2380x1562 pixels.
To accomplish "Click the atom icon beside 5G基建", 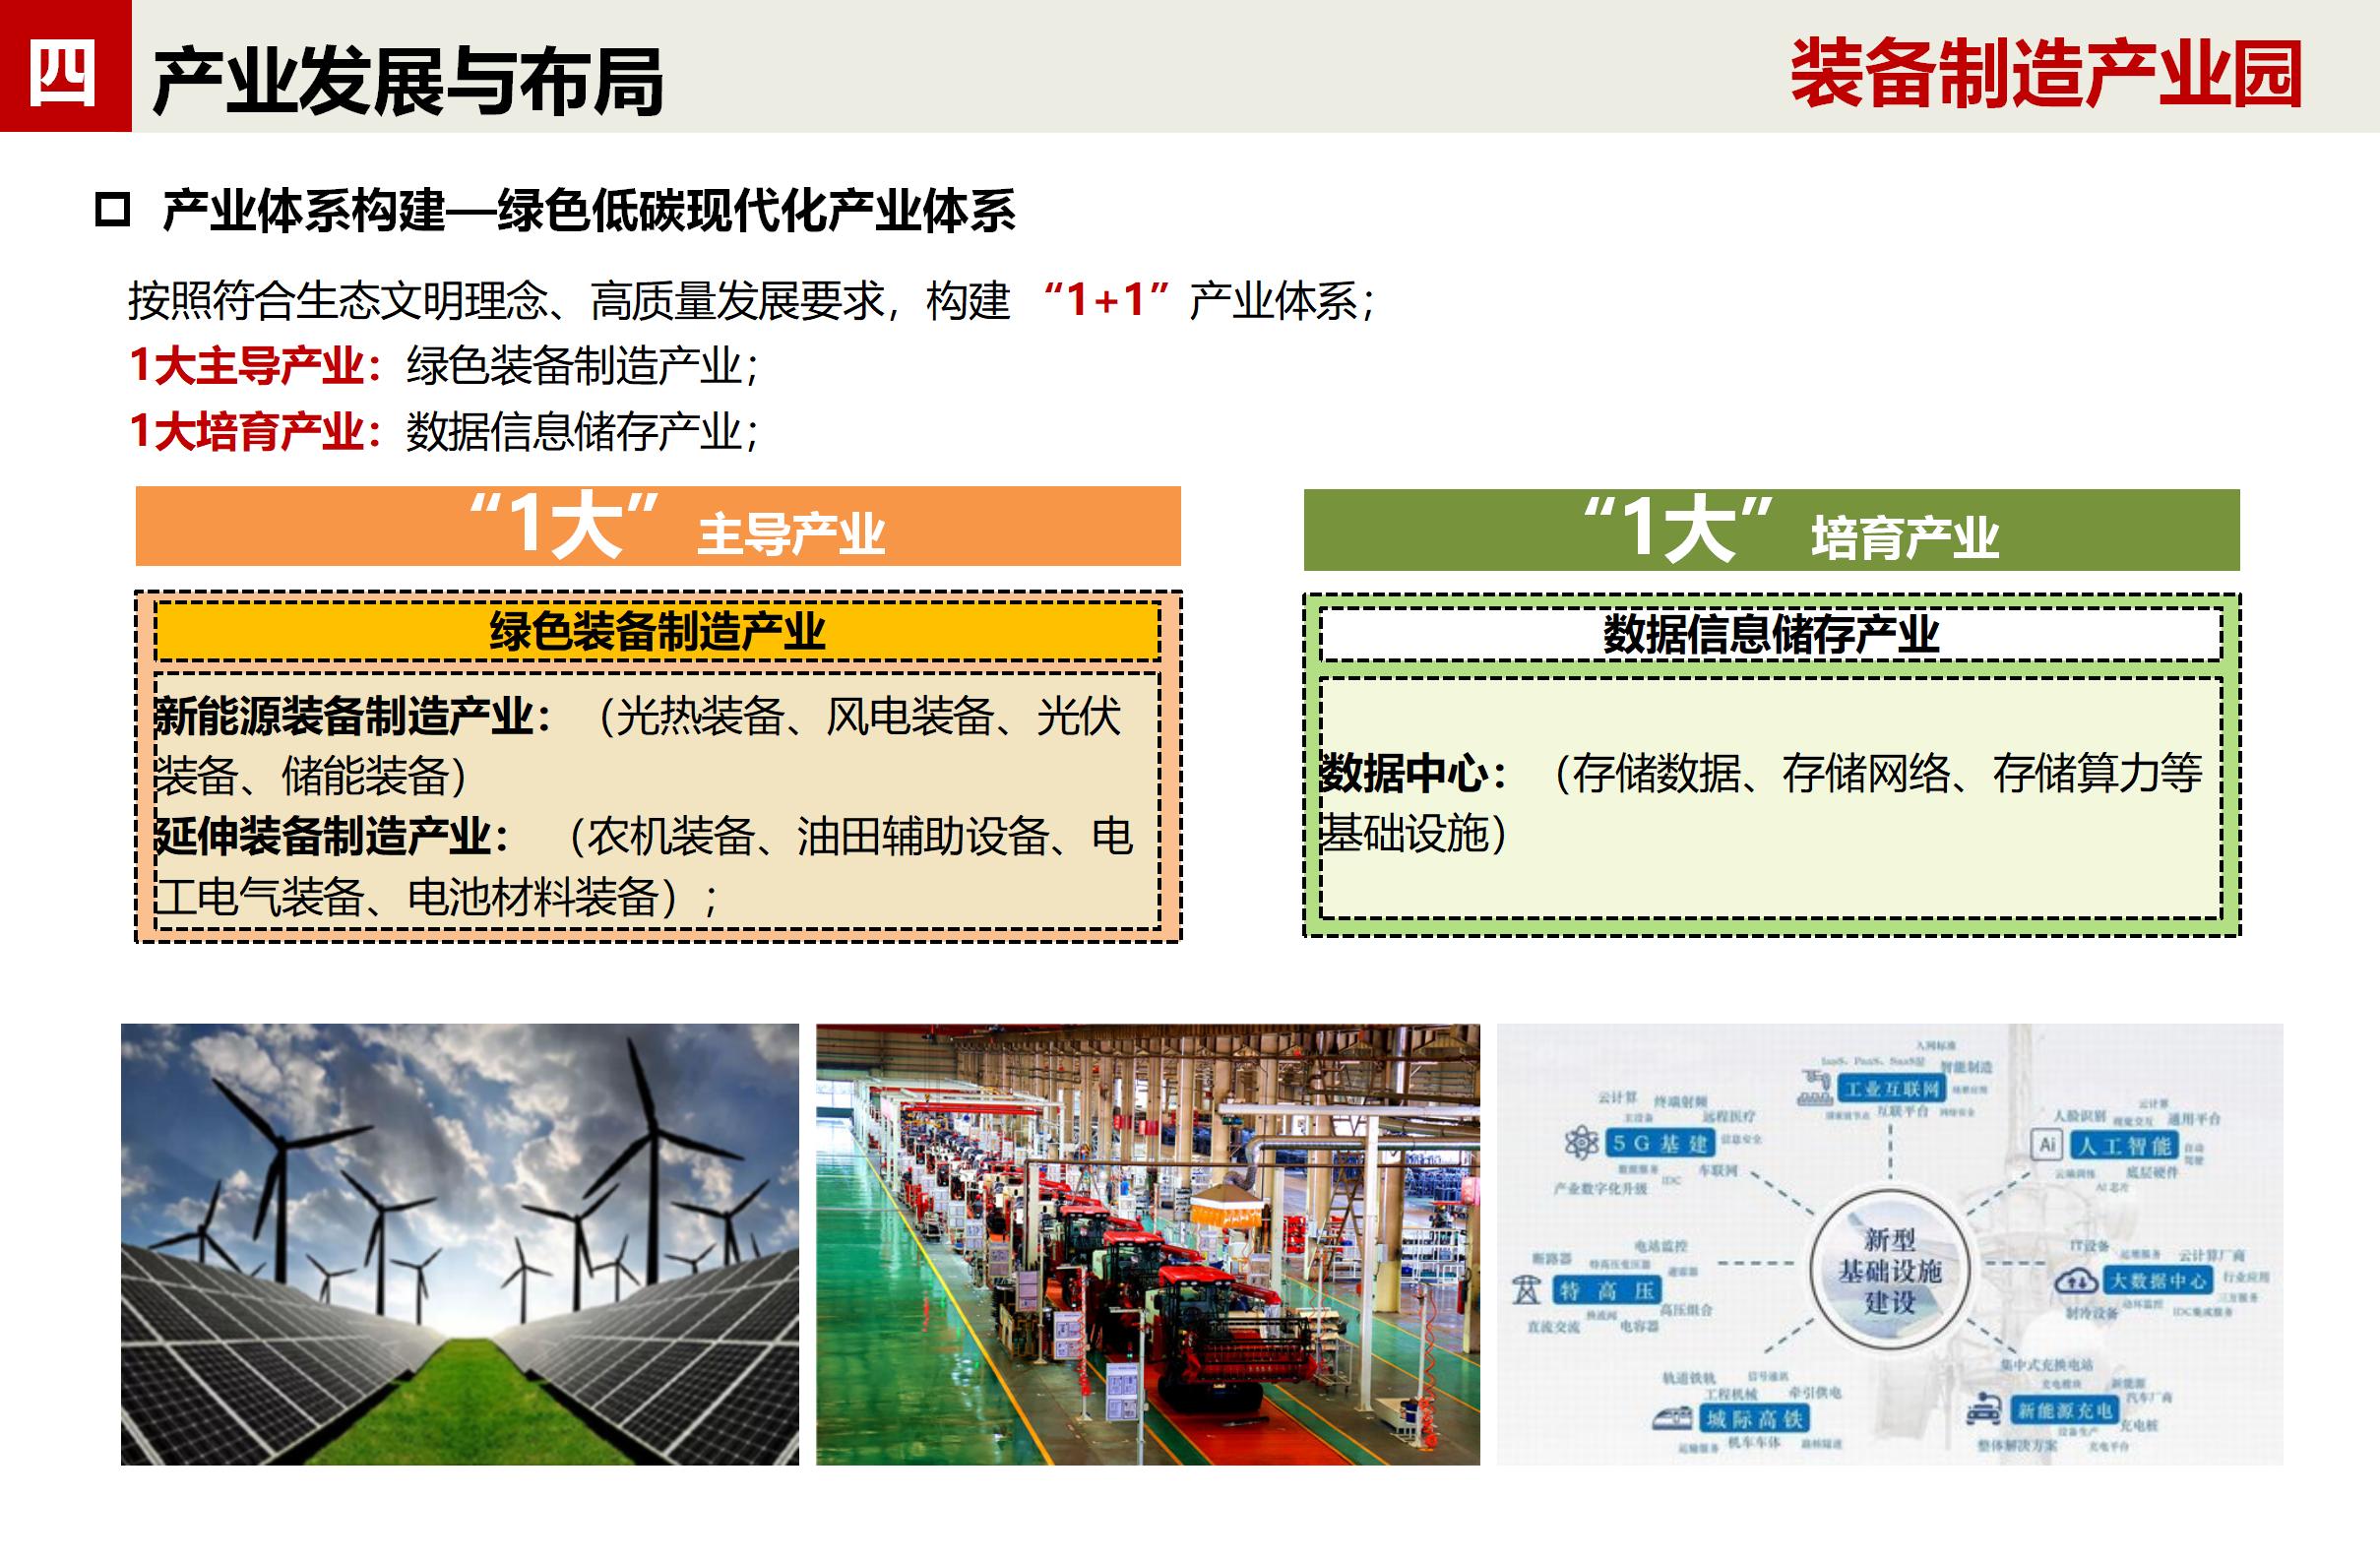I will coord(1582,1142).
